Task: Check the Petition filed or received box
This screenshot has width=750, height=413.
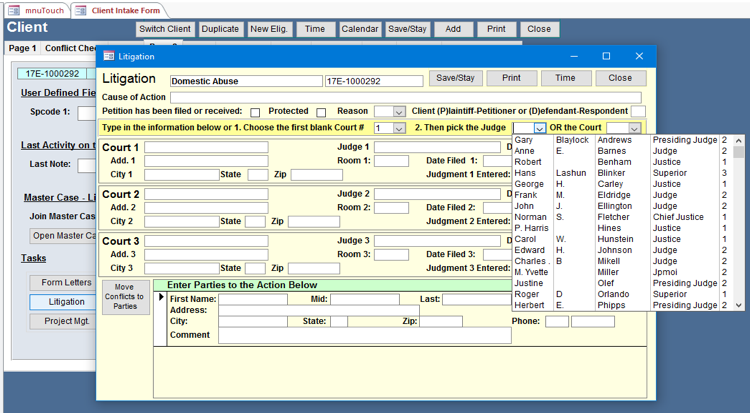Action: [256, 112]
